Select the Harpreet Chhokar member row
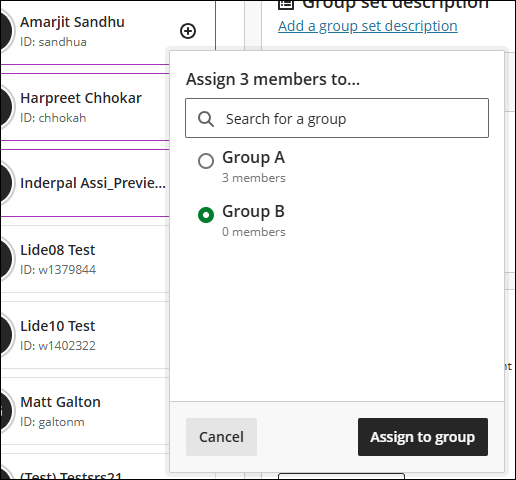Viewport: 516px width, 480px height. click(x=85, y=107)
